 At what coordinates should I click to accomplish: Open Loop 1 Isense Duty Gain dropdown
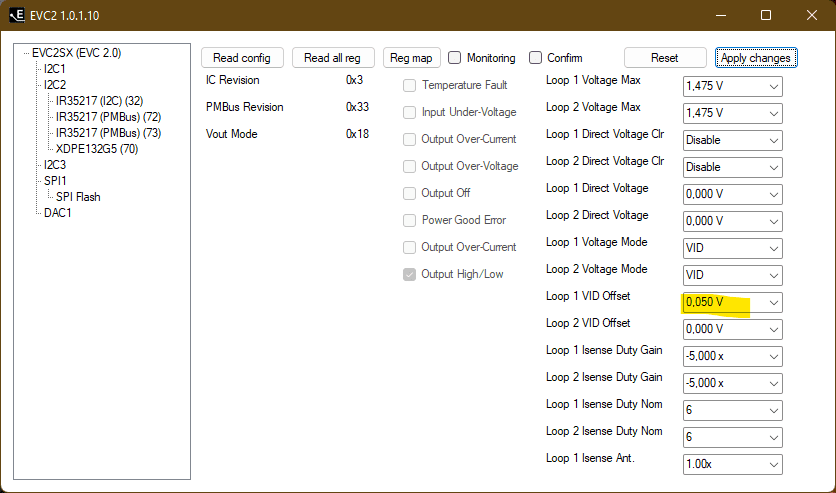click(x=732, y=356)
